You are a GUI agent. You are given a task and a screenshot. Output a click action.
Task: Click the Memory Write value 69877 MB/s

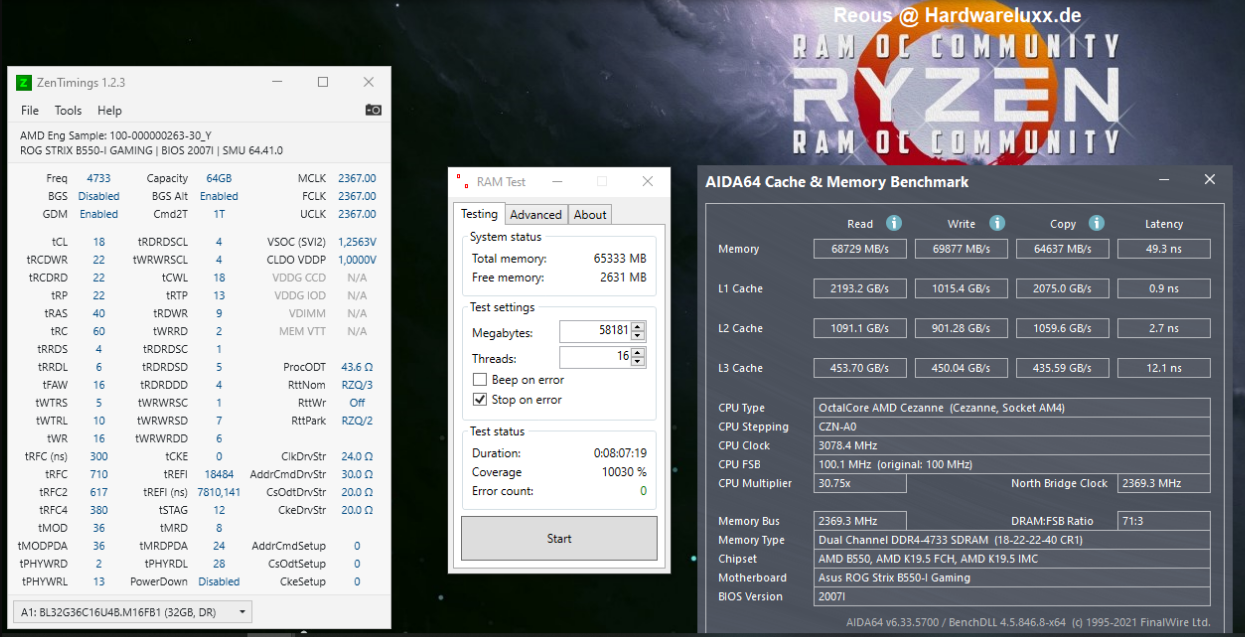(961, 249)
